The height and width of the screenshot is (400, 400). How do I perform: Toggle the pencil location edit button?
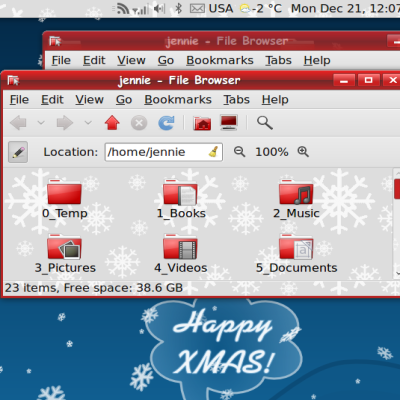click(x=18, y=152)
